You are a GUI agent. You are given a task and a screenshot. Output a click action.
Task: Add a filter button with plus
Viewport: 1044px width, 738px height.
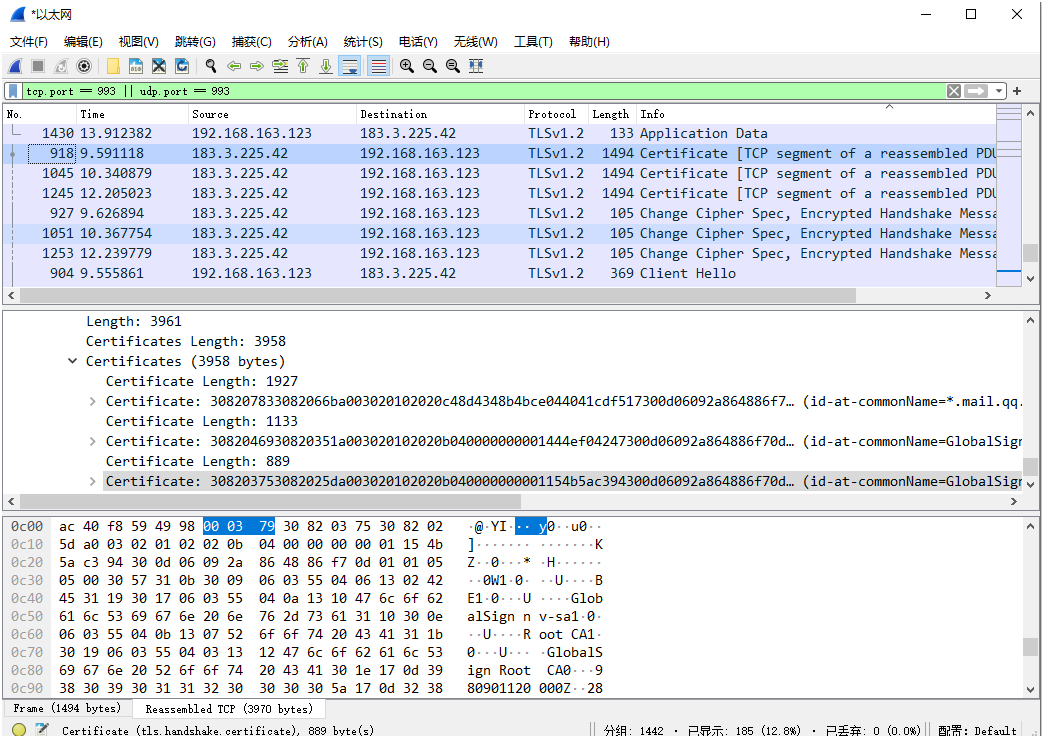tap(1017, 91)
